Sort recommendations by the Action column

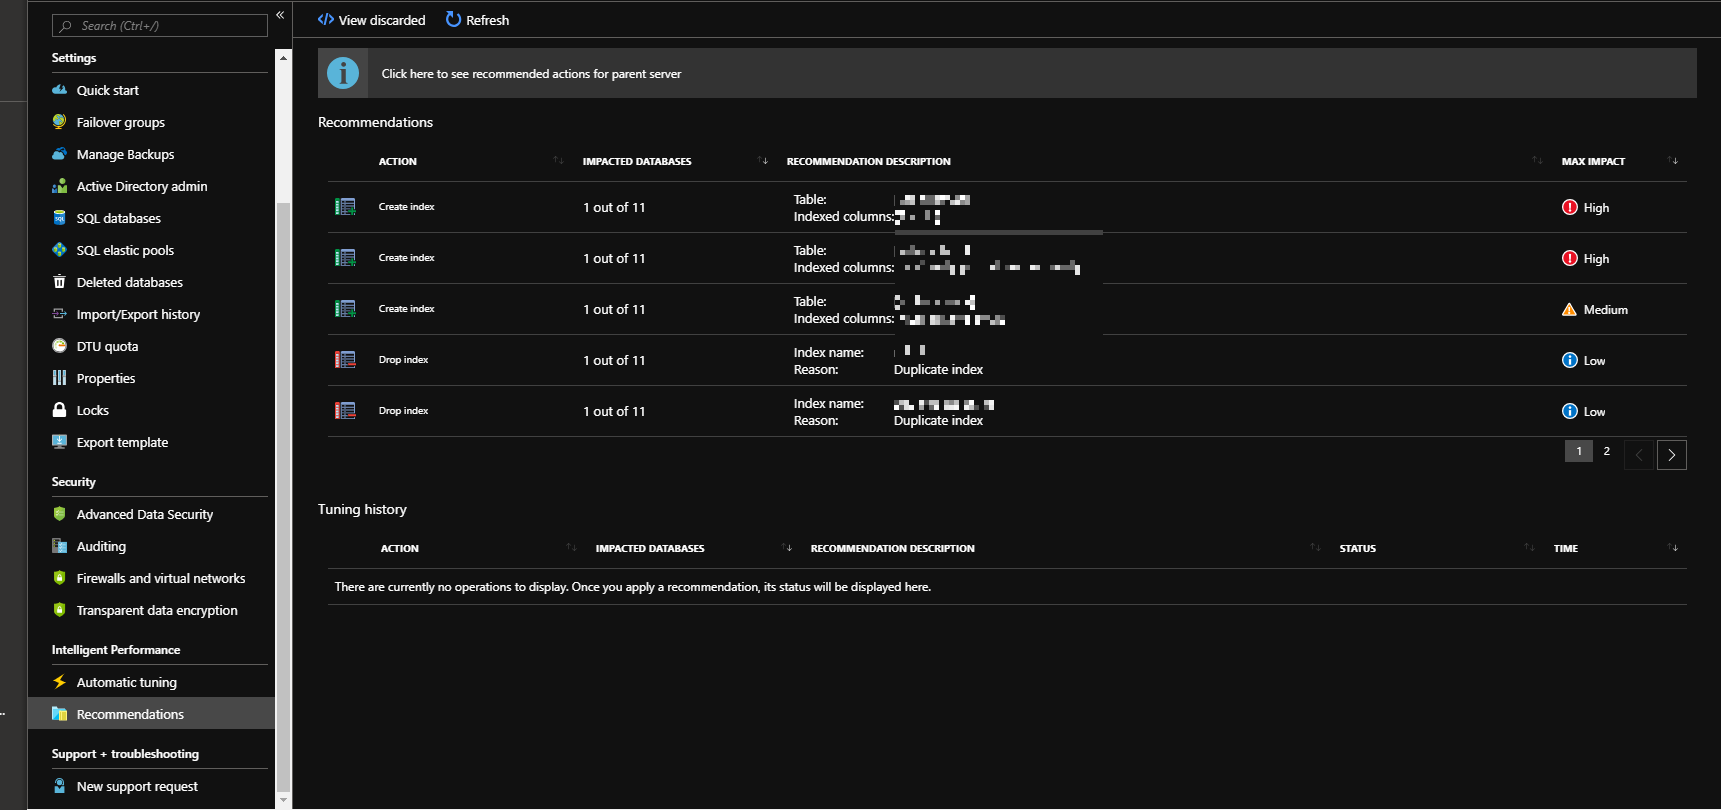(x=558, y=161)
